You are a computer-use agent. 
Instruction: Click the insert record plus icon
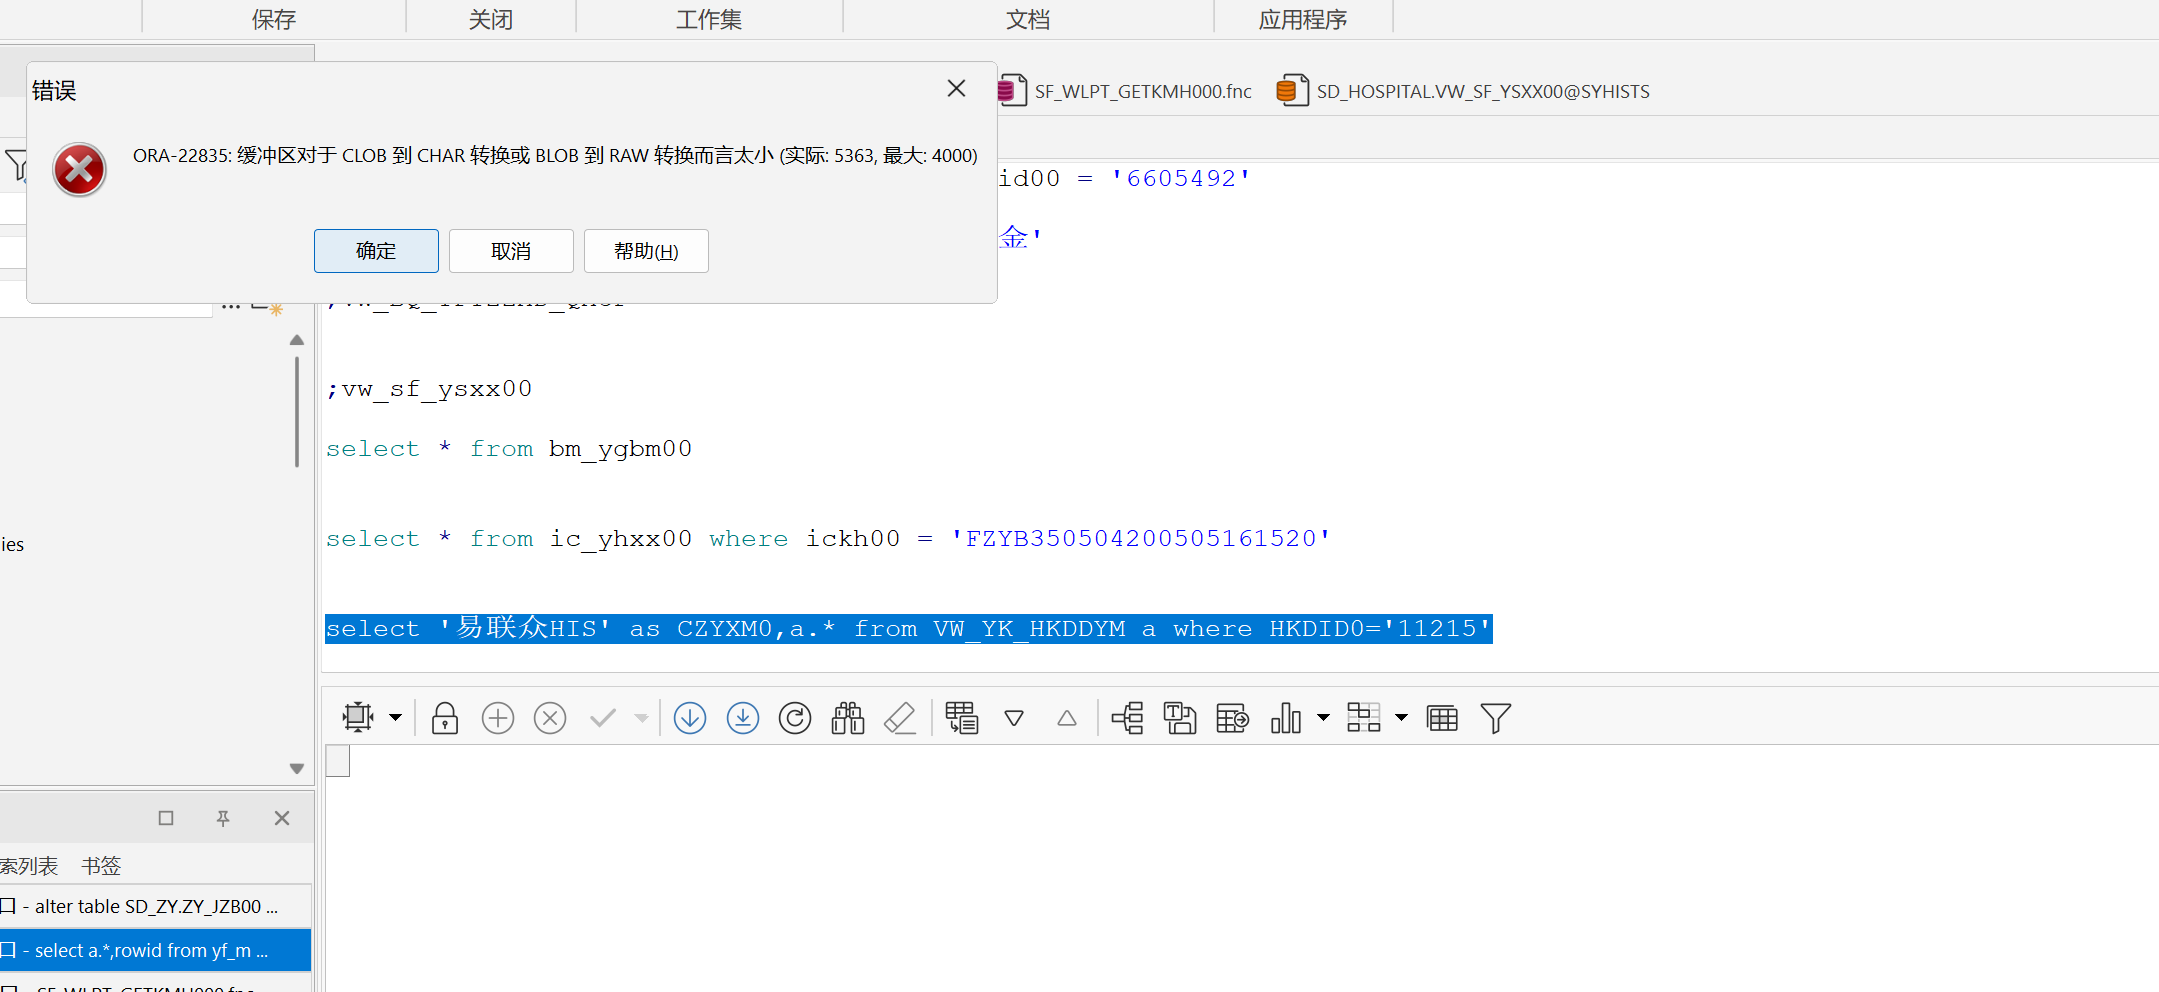coord(498,718)
